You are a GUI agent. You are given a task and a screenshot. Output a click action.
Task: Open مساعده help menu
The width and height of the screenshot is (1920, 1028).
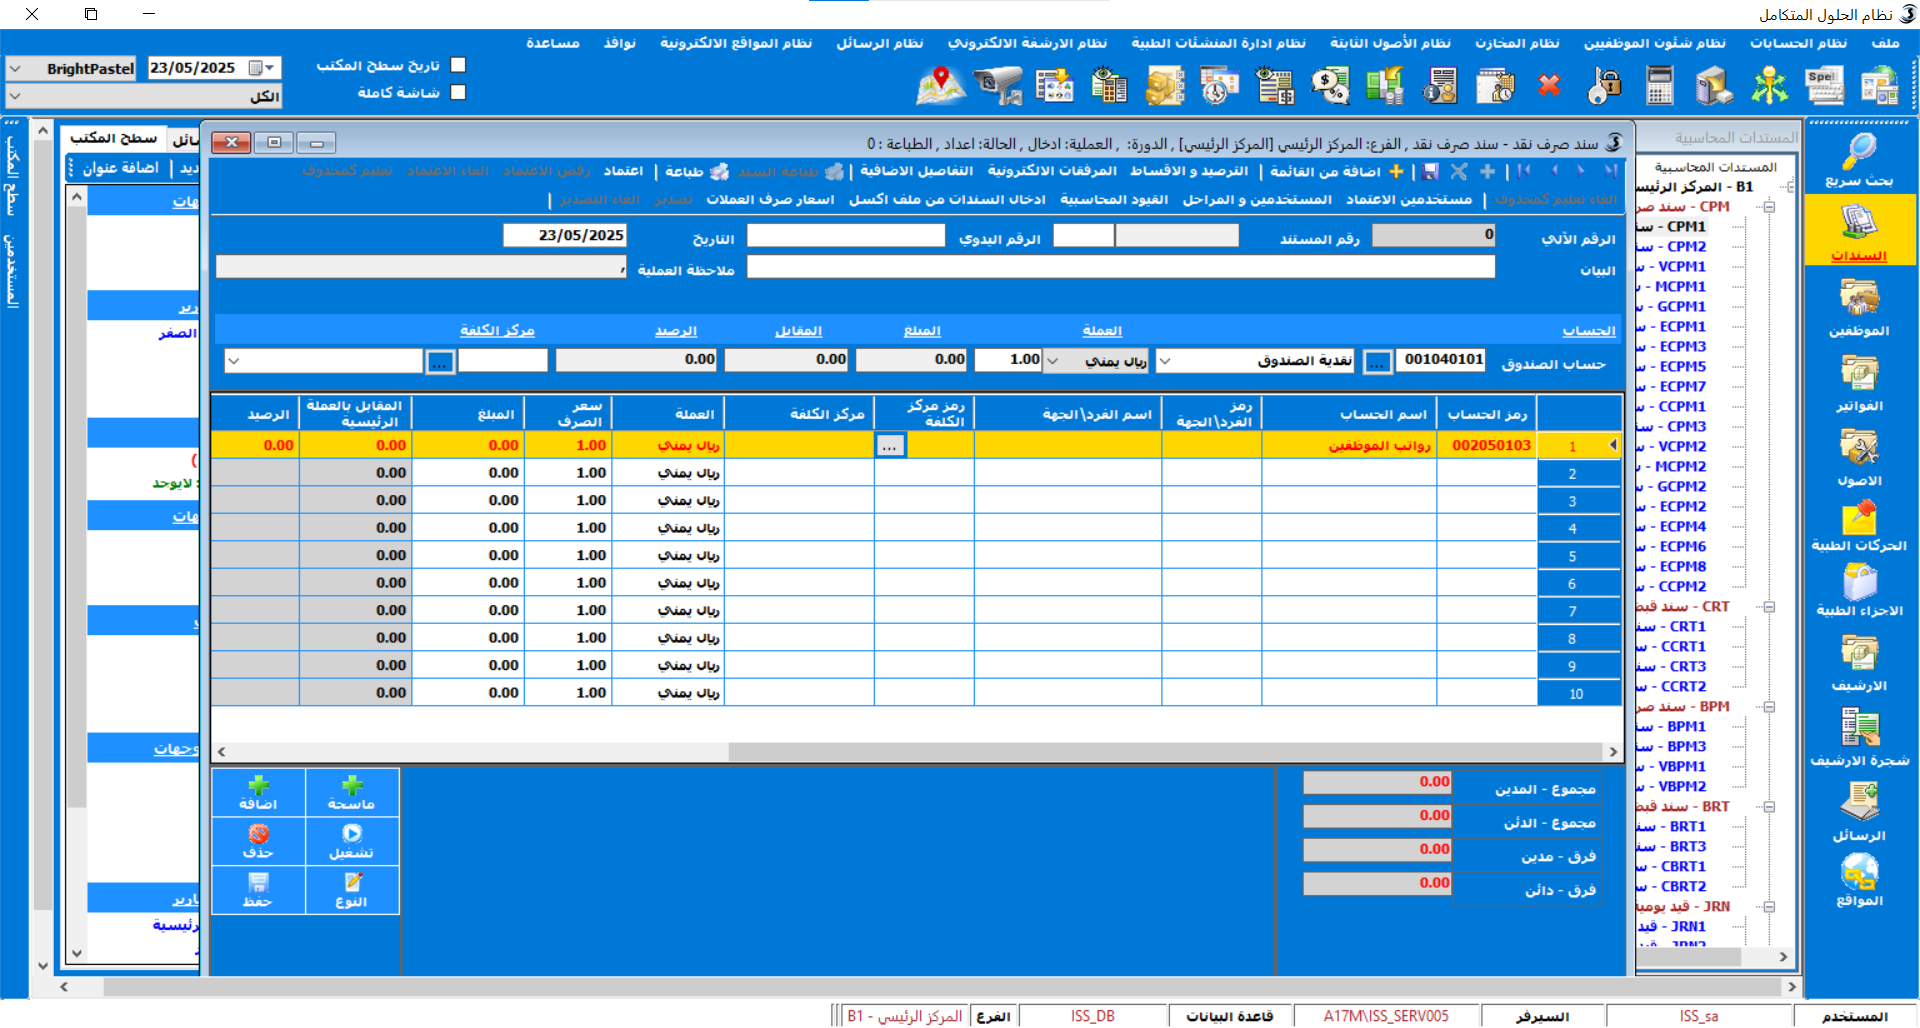point(553,43)
